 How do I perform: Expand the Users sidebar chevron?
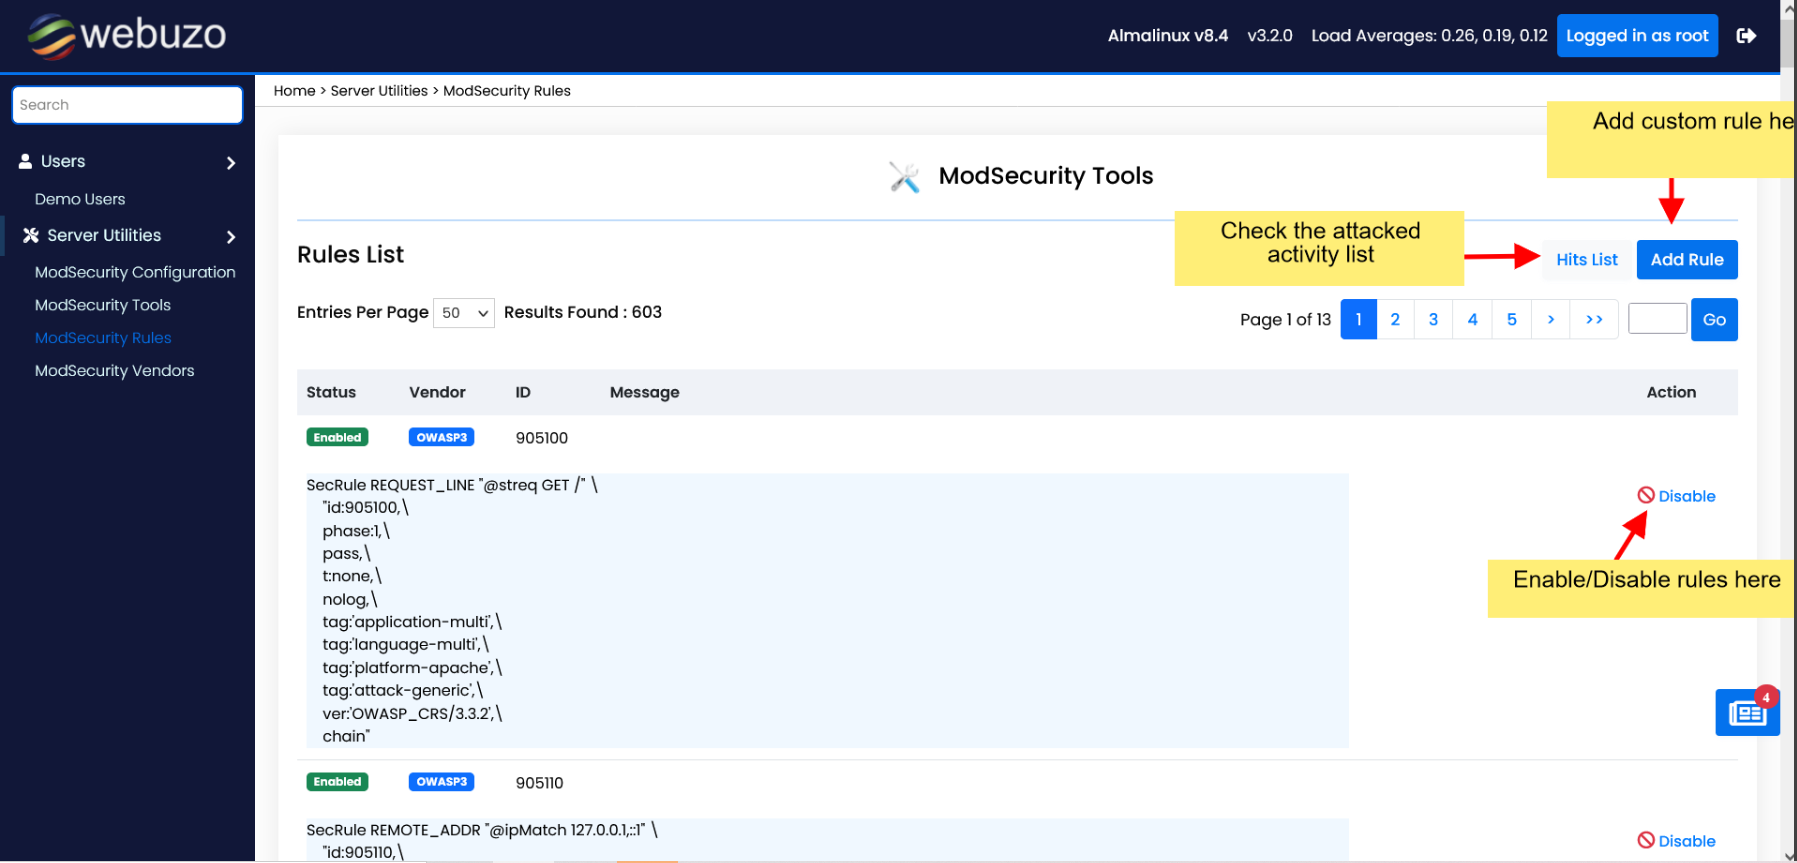(x=231, y=163)
